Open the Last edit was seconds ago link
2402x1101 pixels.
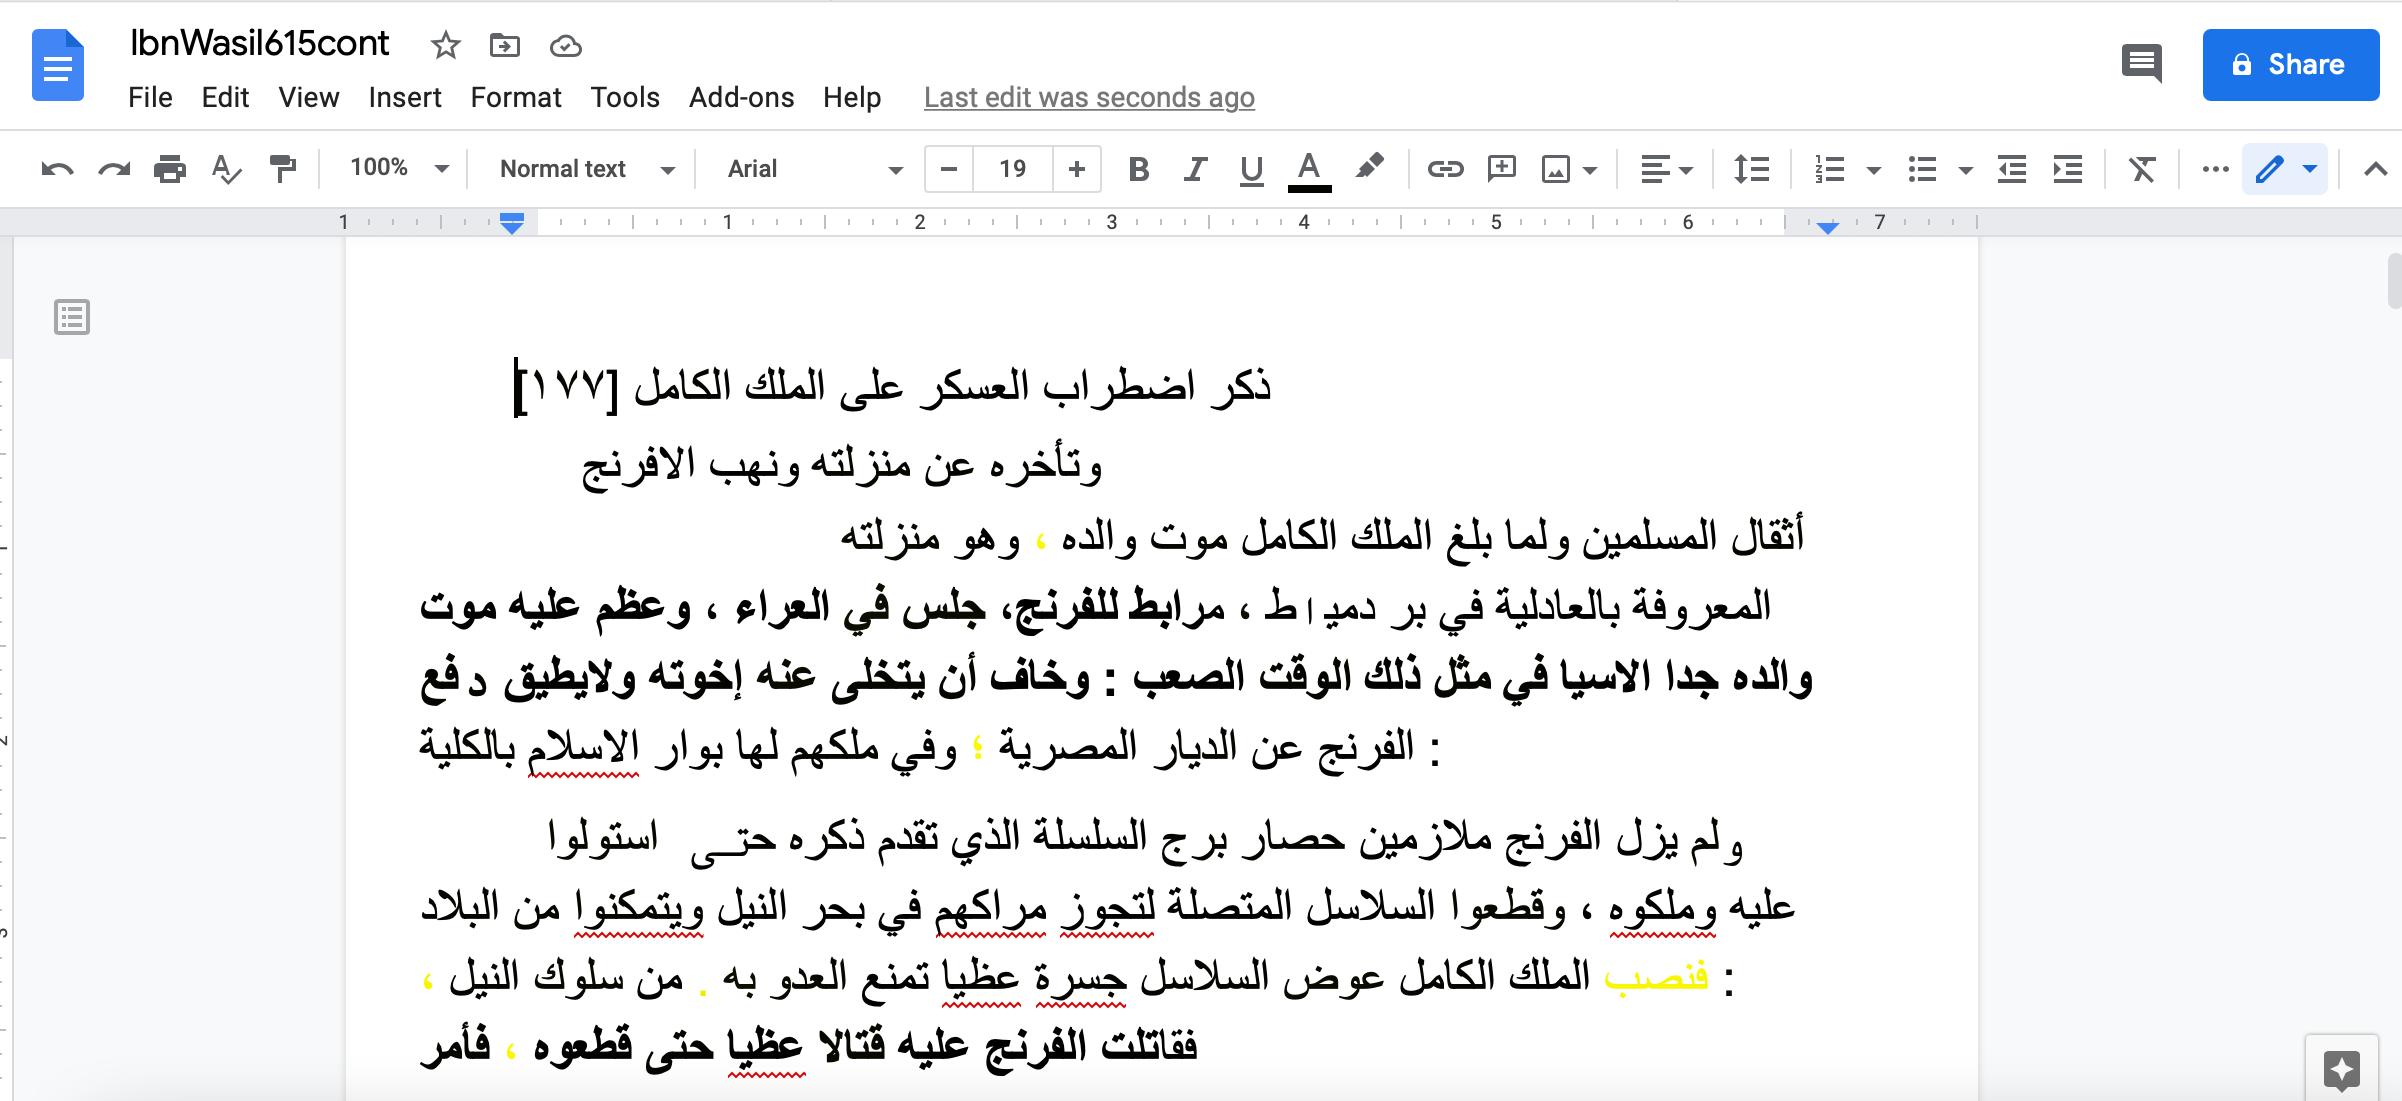(1089, 97)
